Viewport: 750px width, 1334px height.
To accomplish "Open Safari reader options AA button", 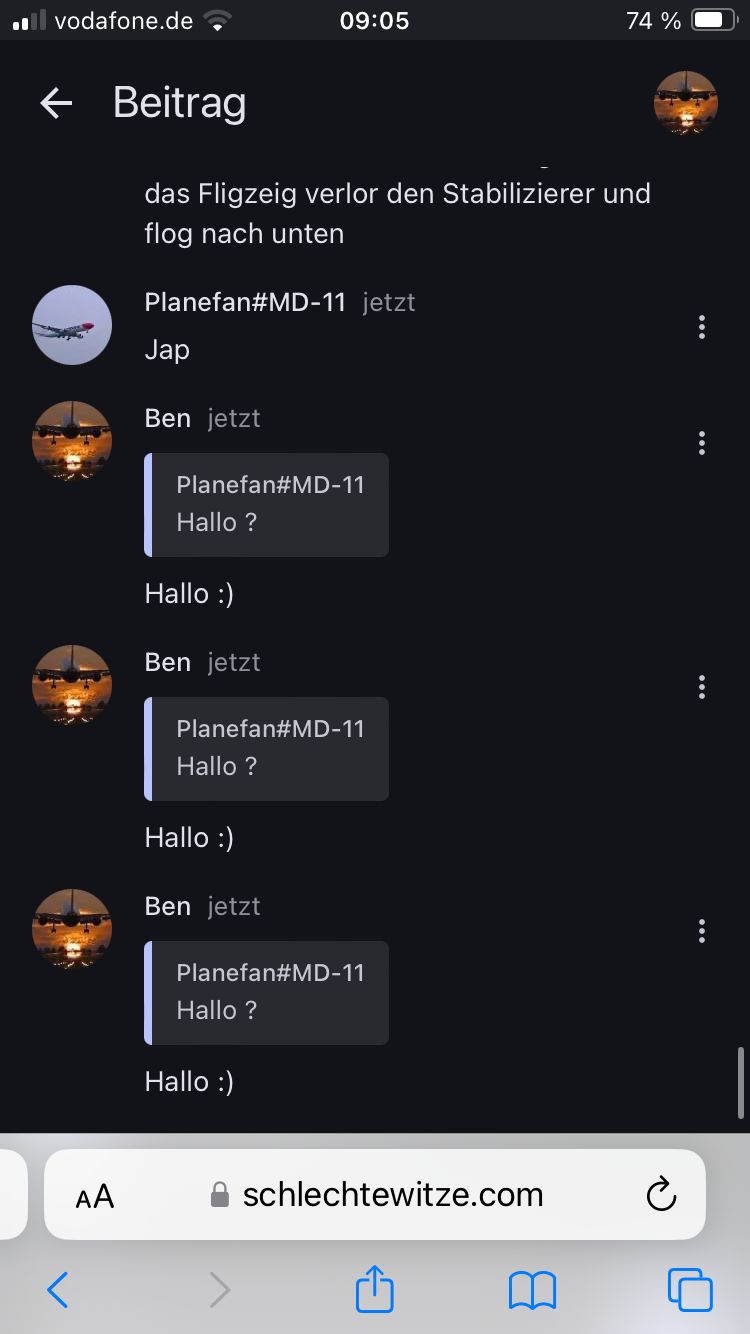I will [95, 1196].
